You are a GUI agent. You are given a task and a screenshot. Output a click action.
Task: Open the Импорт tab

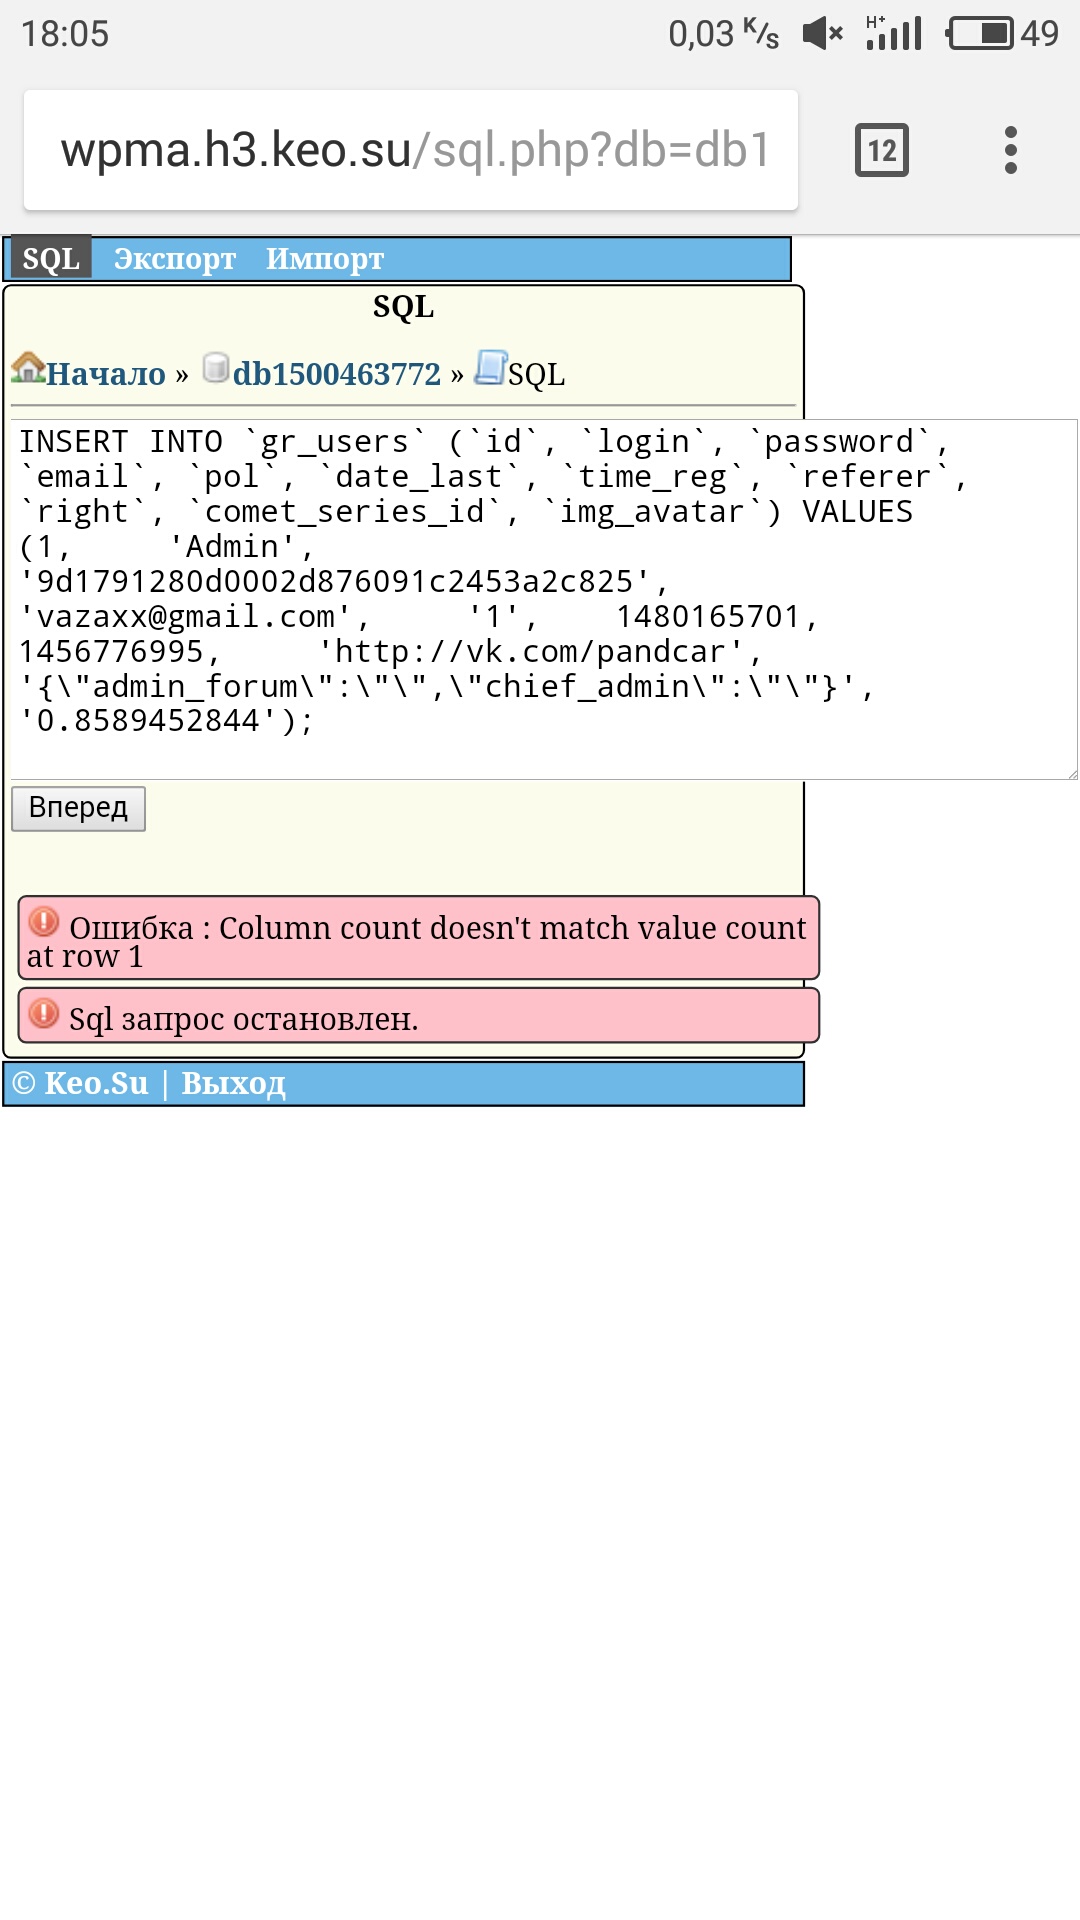325,259
